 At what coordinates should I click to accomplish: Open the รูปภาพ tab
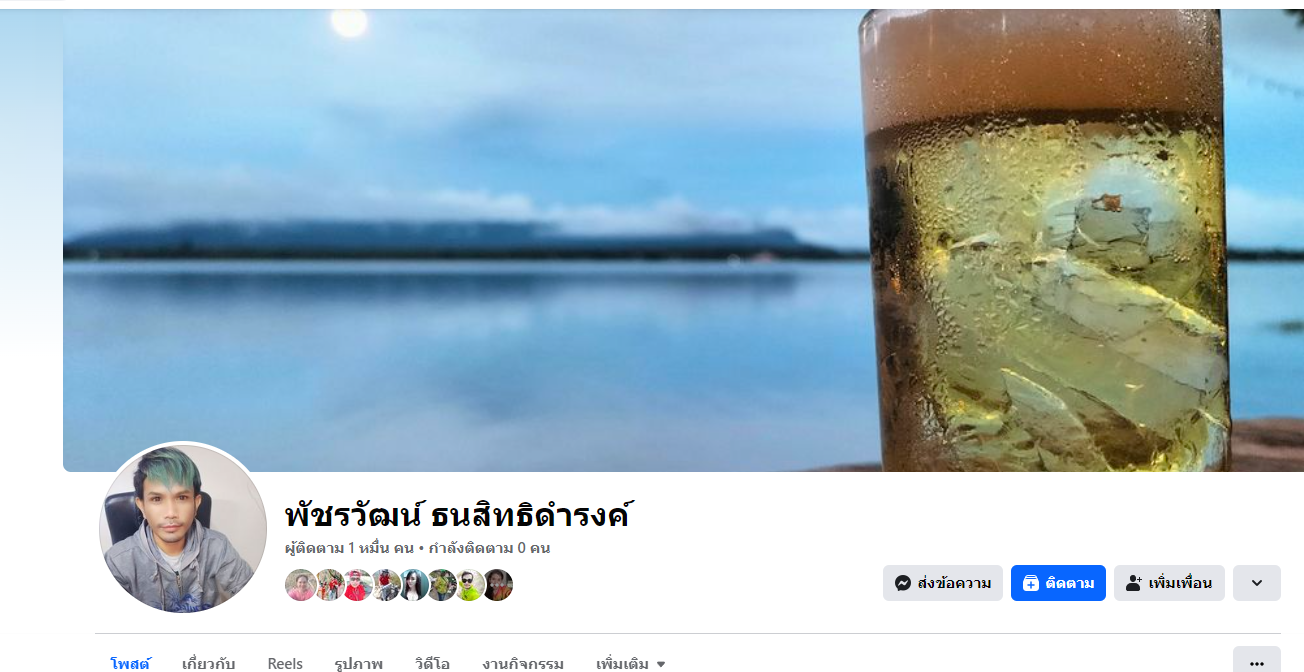click(x=359, y=663)
